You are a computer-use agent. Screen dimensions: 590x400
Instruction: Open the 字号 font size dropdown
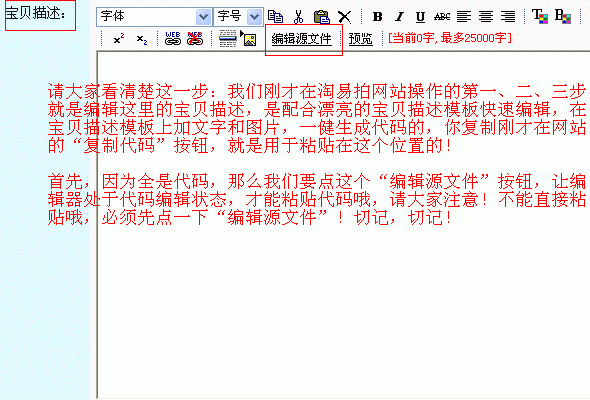tap(238, 17)
